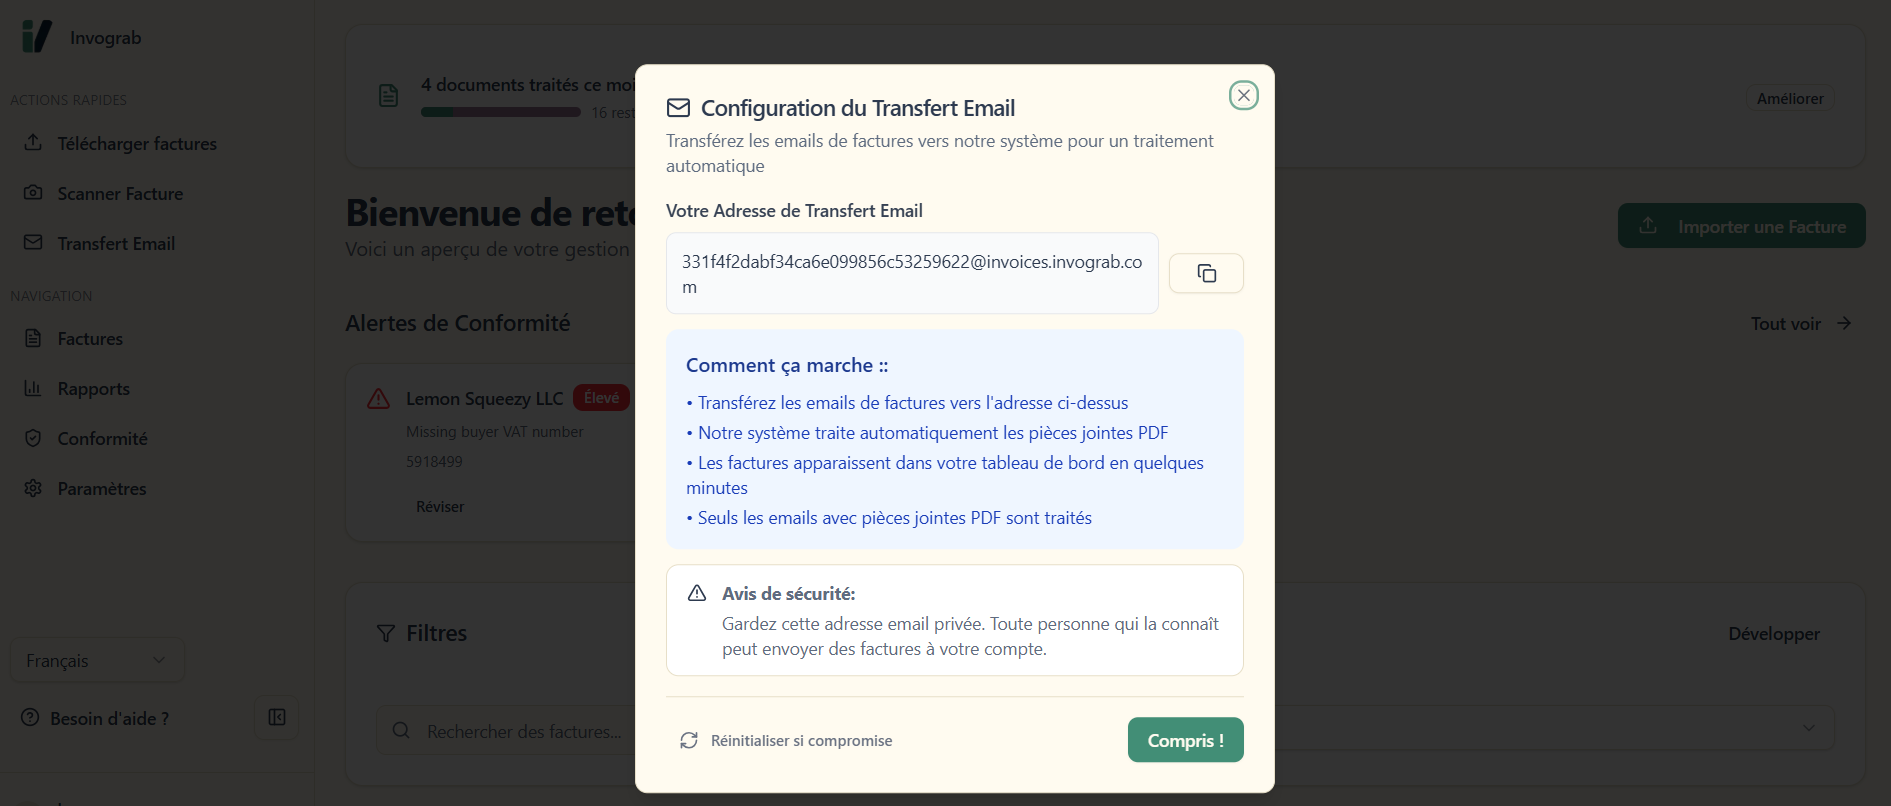
Task: Click the documents processed file icon
Action: (x=389, y=96)
